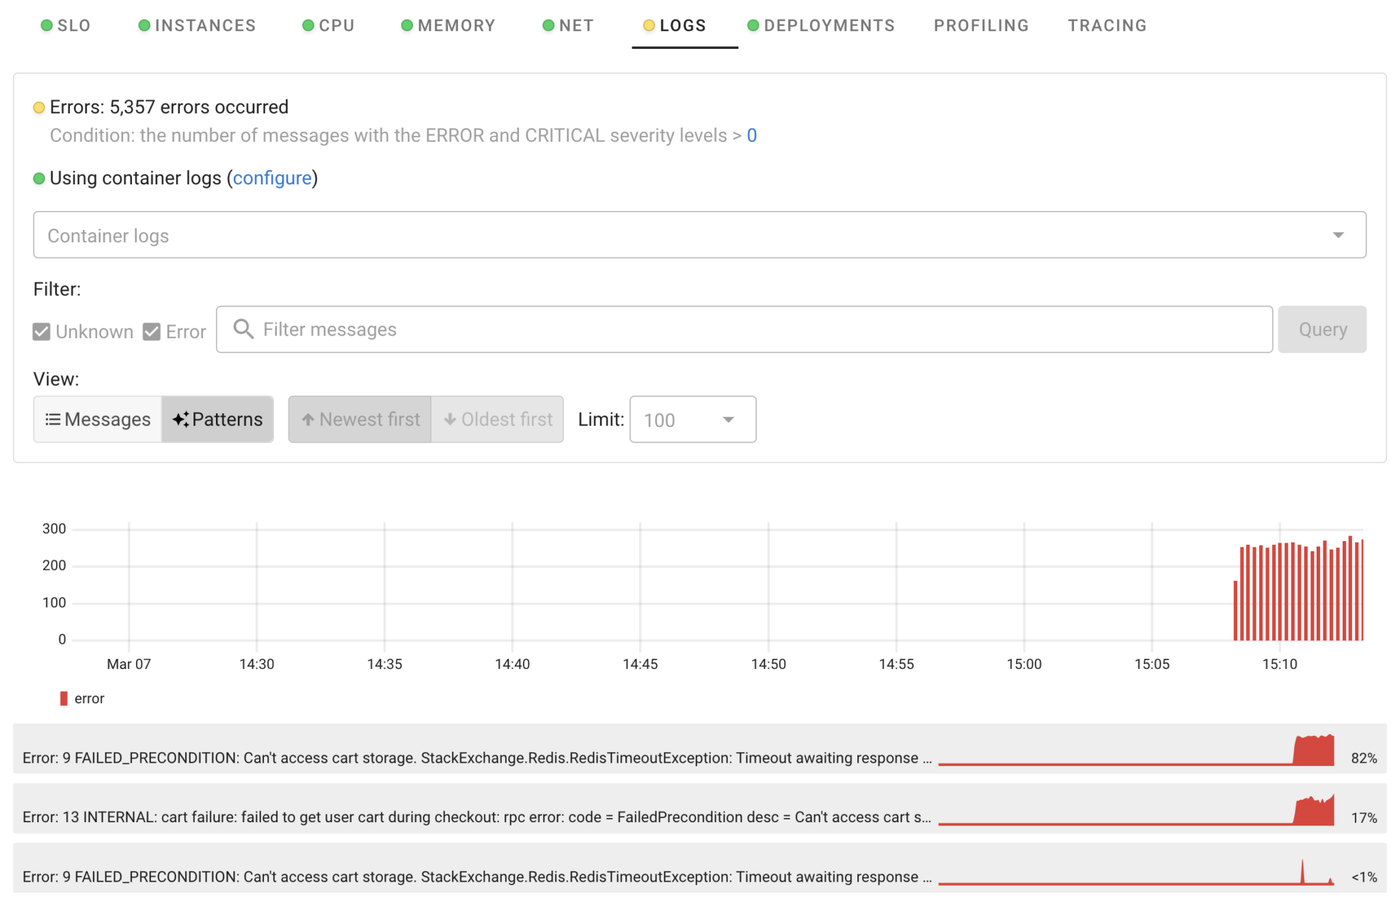Switch to the DEPLOYMENTS tab
Screen dimensions: 1400x906
tap(828, 26)
